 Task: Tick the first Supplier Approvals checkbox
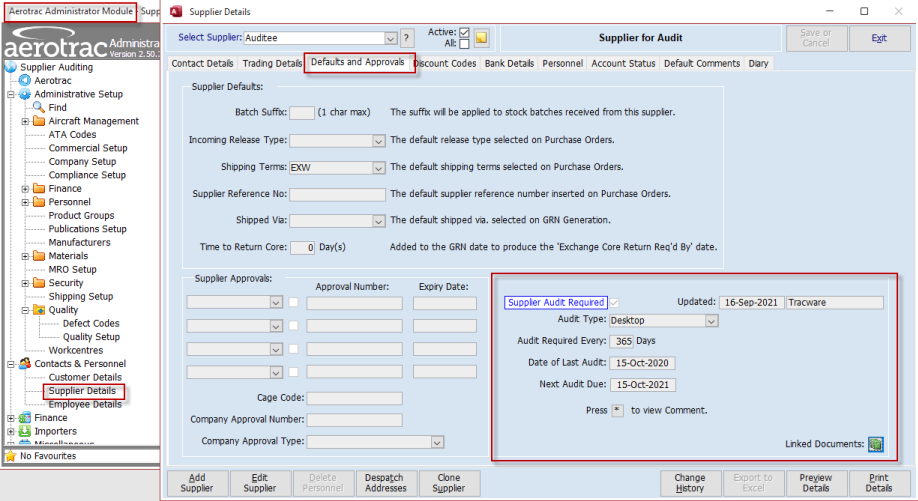point(294,302)
